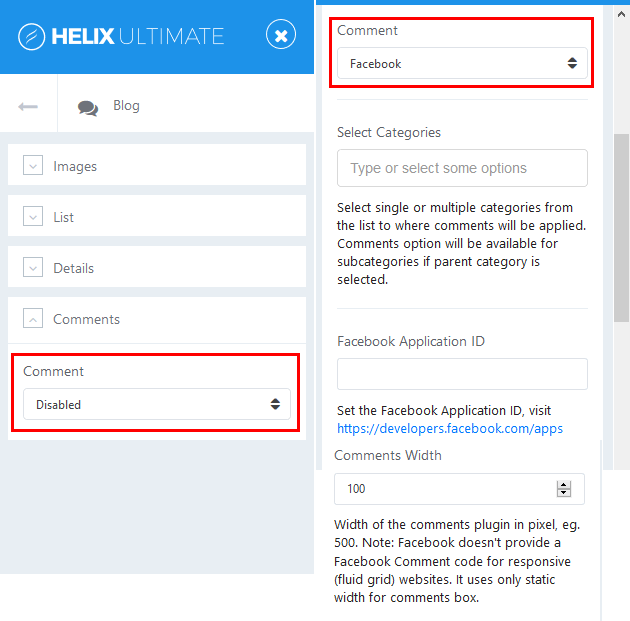Click the Select Categories options field
This screenshot has height=621, width=630.
coord(462,168)
